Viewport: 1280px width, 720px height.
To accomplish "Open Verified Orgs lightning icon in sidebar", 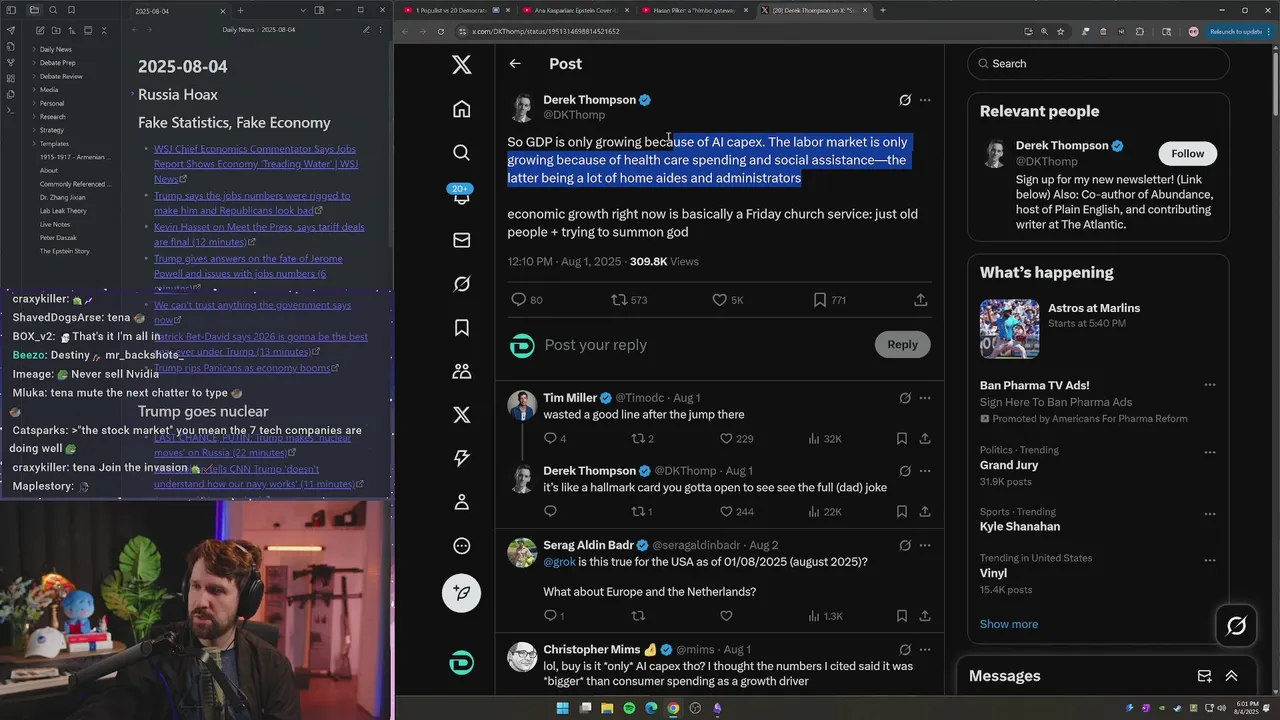I will click(x=461, y=458).
